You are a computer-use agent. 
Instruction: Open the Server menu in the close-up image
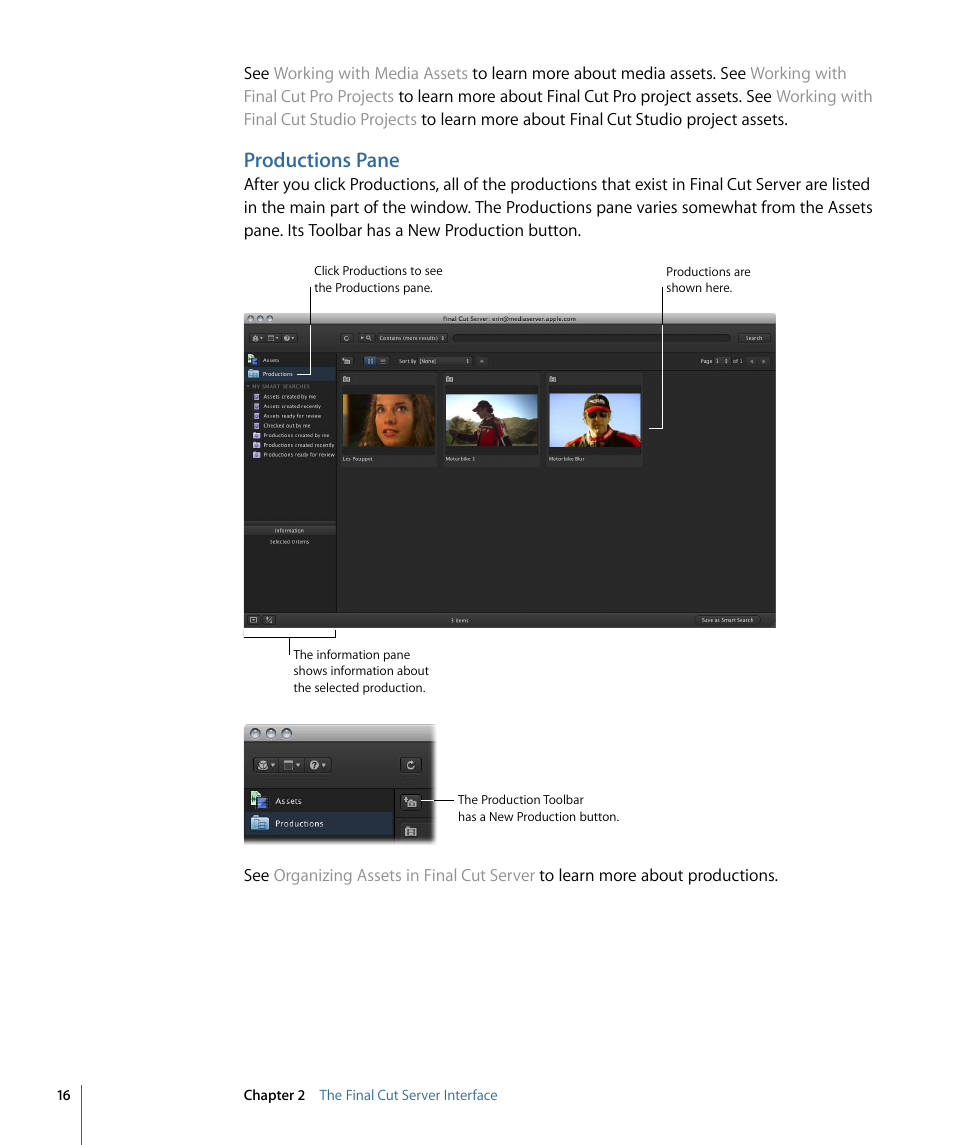pyautogui.click(x=265, y=765)
